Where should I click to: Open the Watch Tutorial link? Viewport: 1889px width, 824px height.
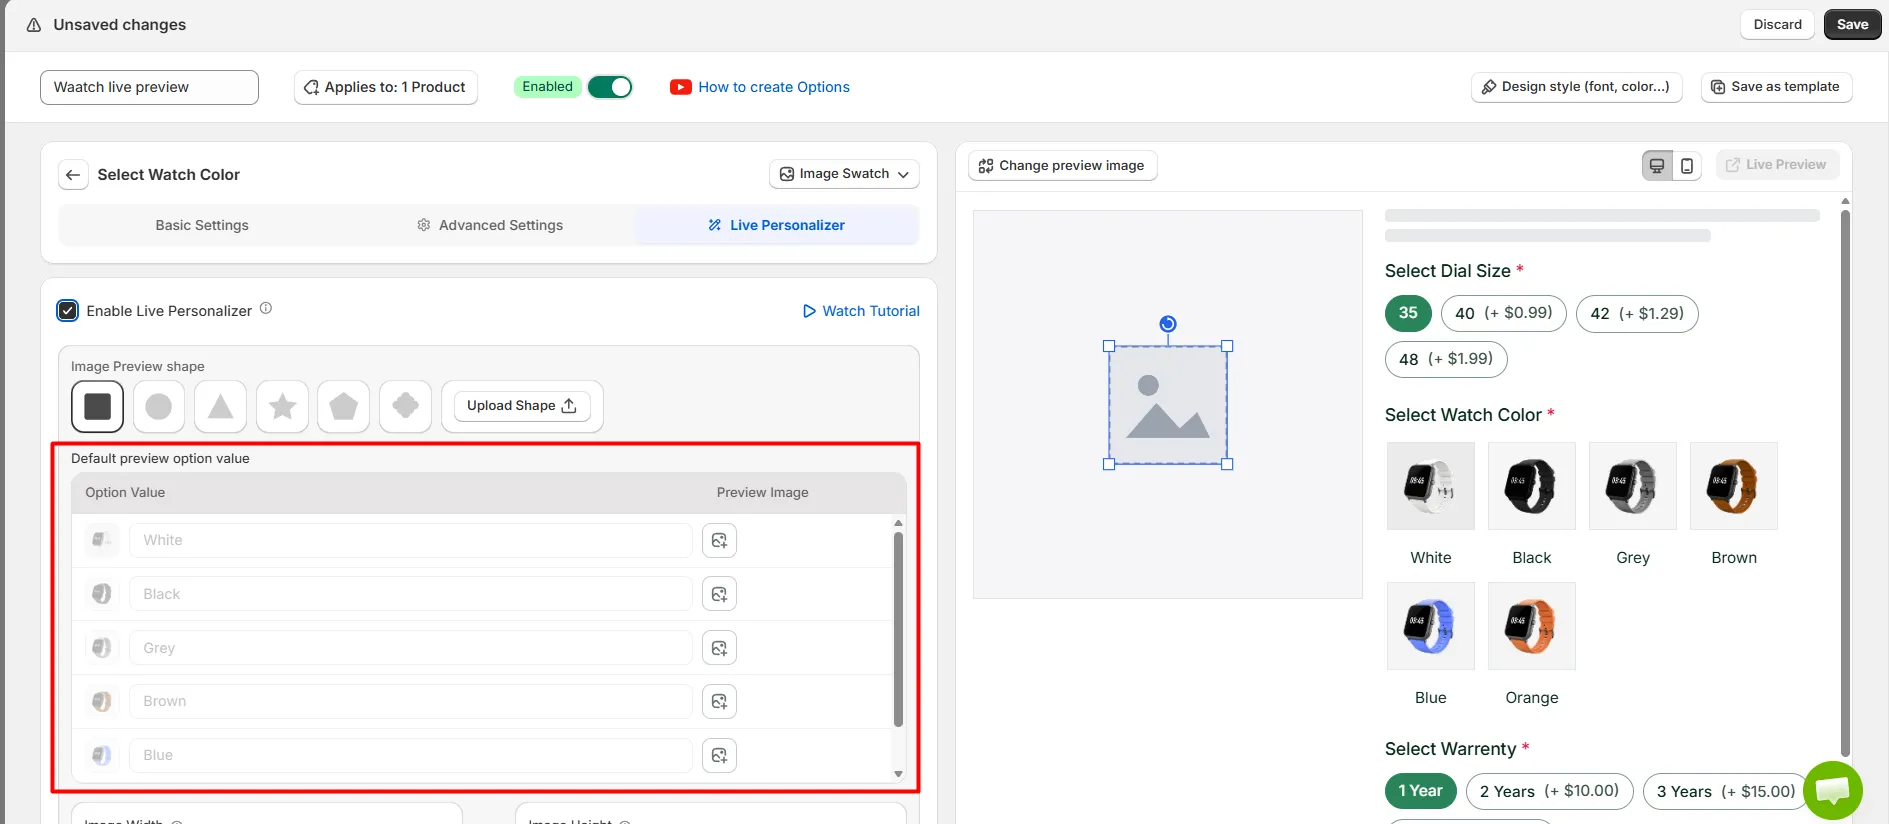tap(861, 311)
